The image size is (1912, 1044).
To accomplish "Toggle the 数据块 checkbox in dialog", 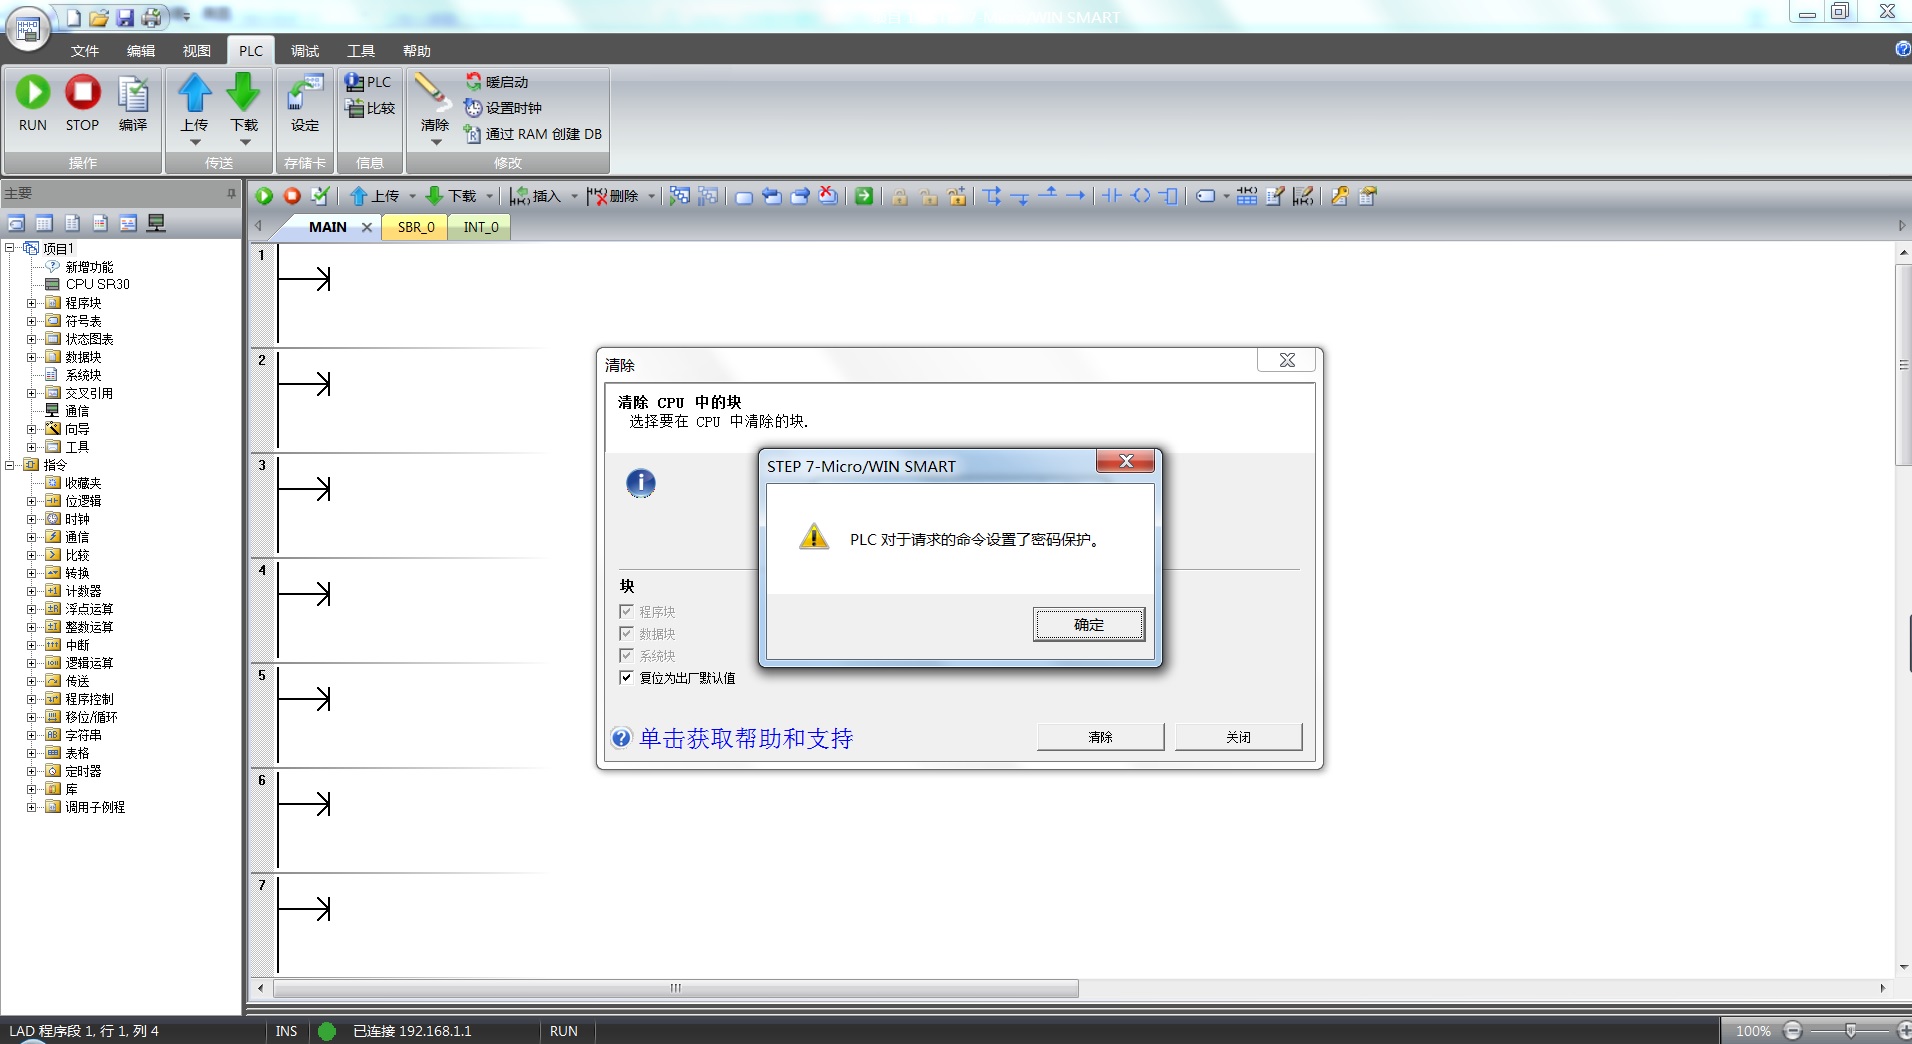I will [x=626, y=634].
